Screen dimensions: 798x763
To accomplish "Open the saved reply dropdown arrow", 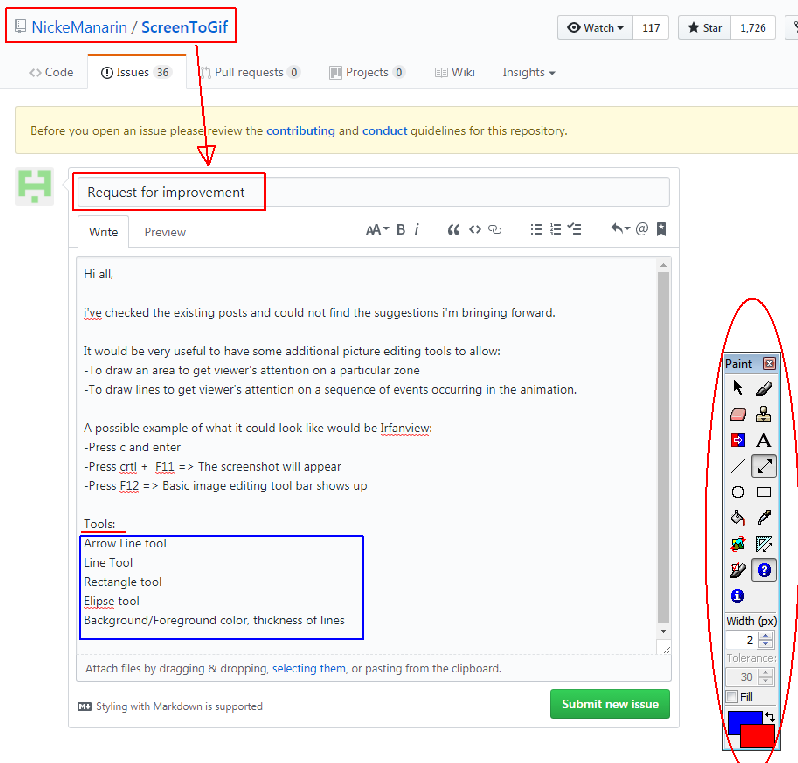I will click(620, 229).
